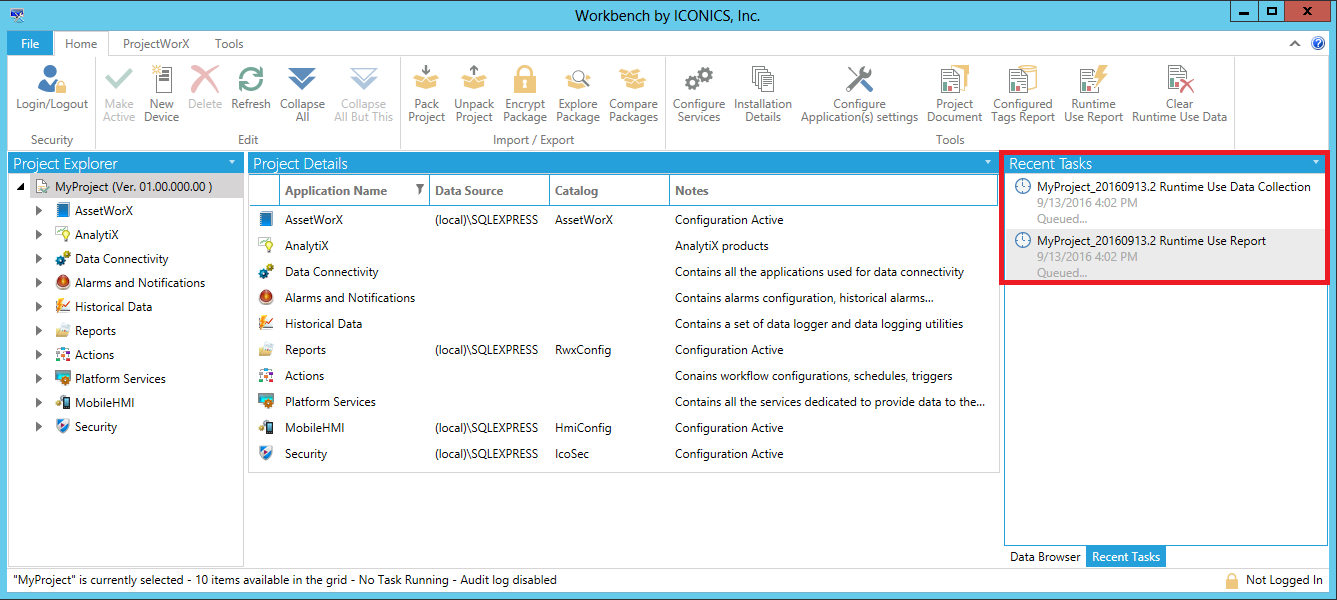This screenshot has width=1337, height=600.
Task: Open the Project Details panel dropdown arrow
Action: (x=989, y=162)
